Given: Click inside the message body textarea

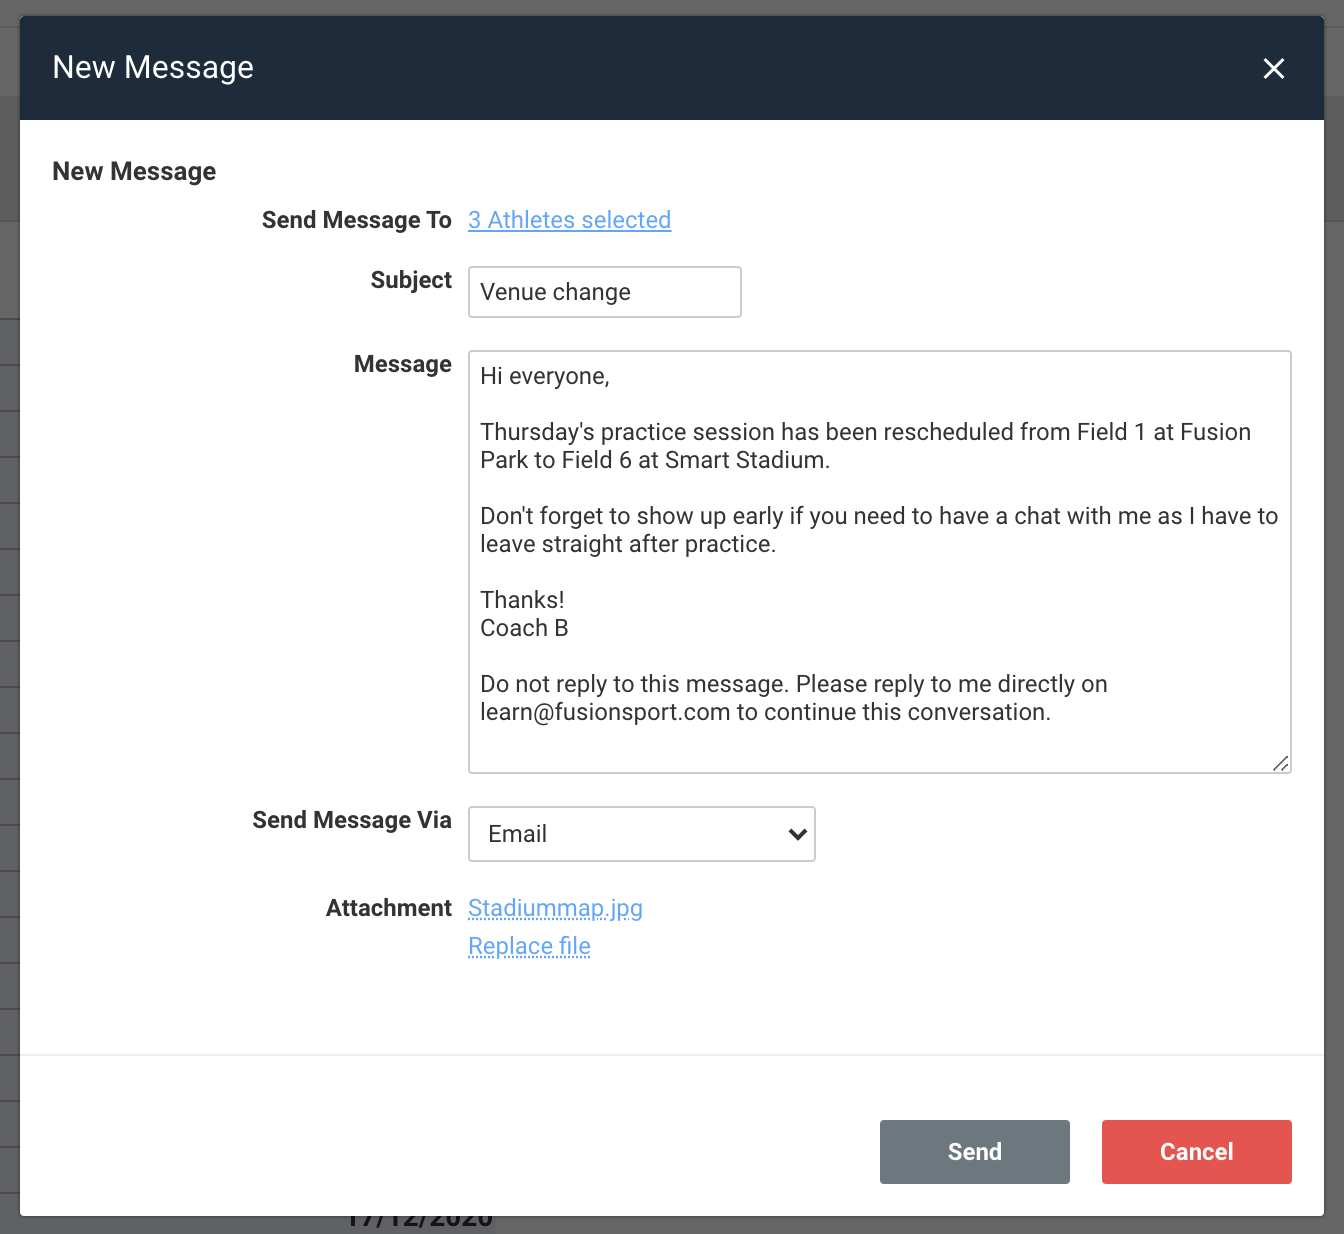Looking at the screenshot, I should tap(880, 560).
